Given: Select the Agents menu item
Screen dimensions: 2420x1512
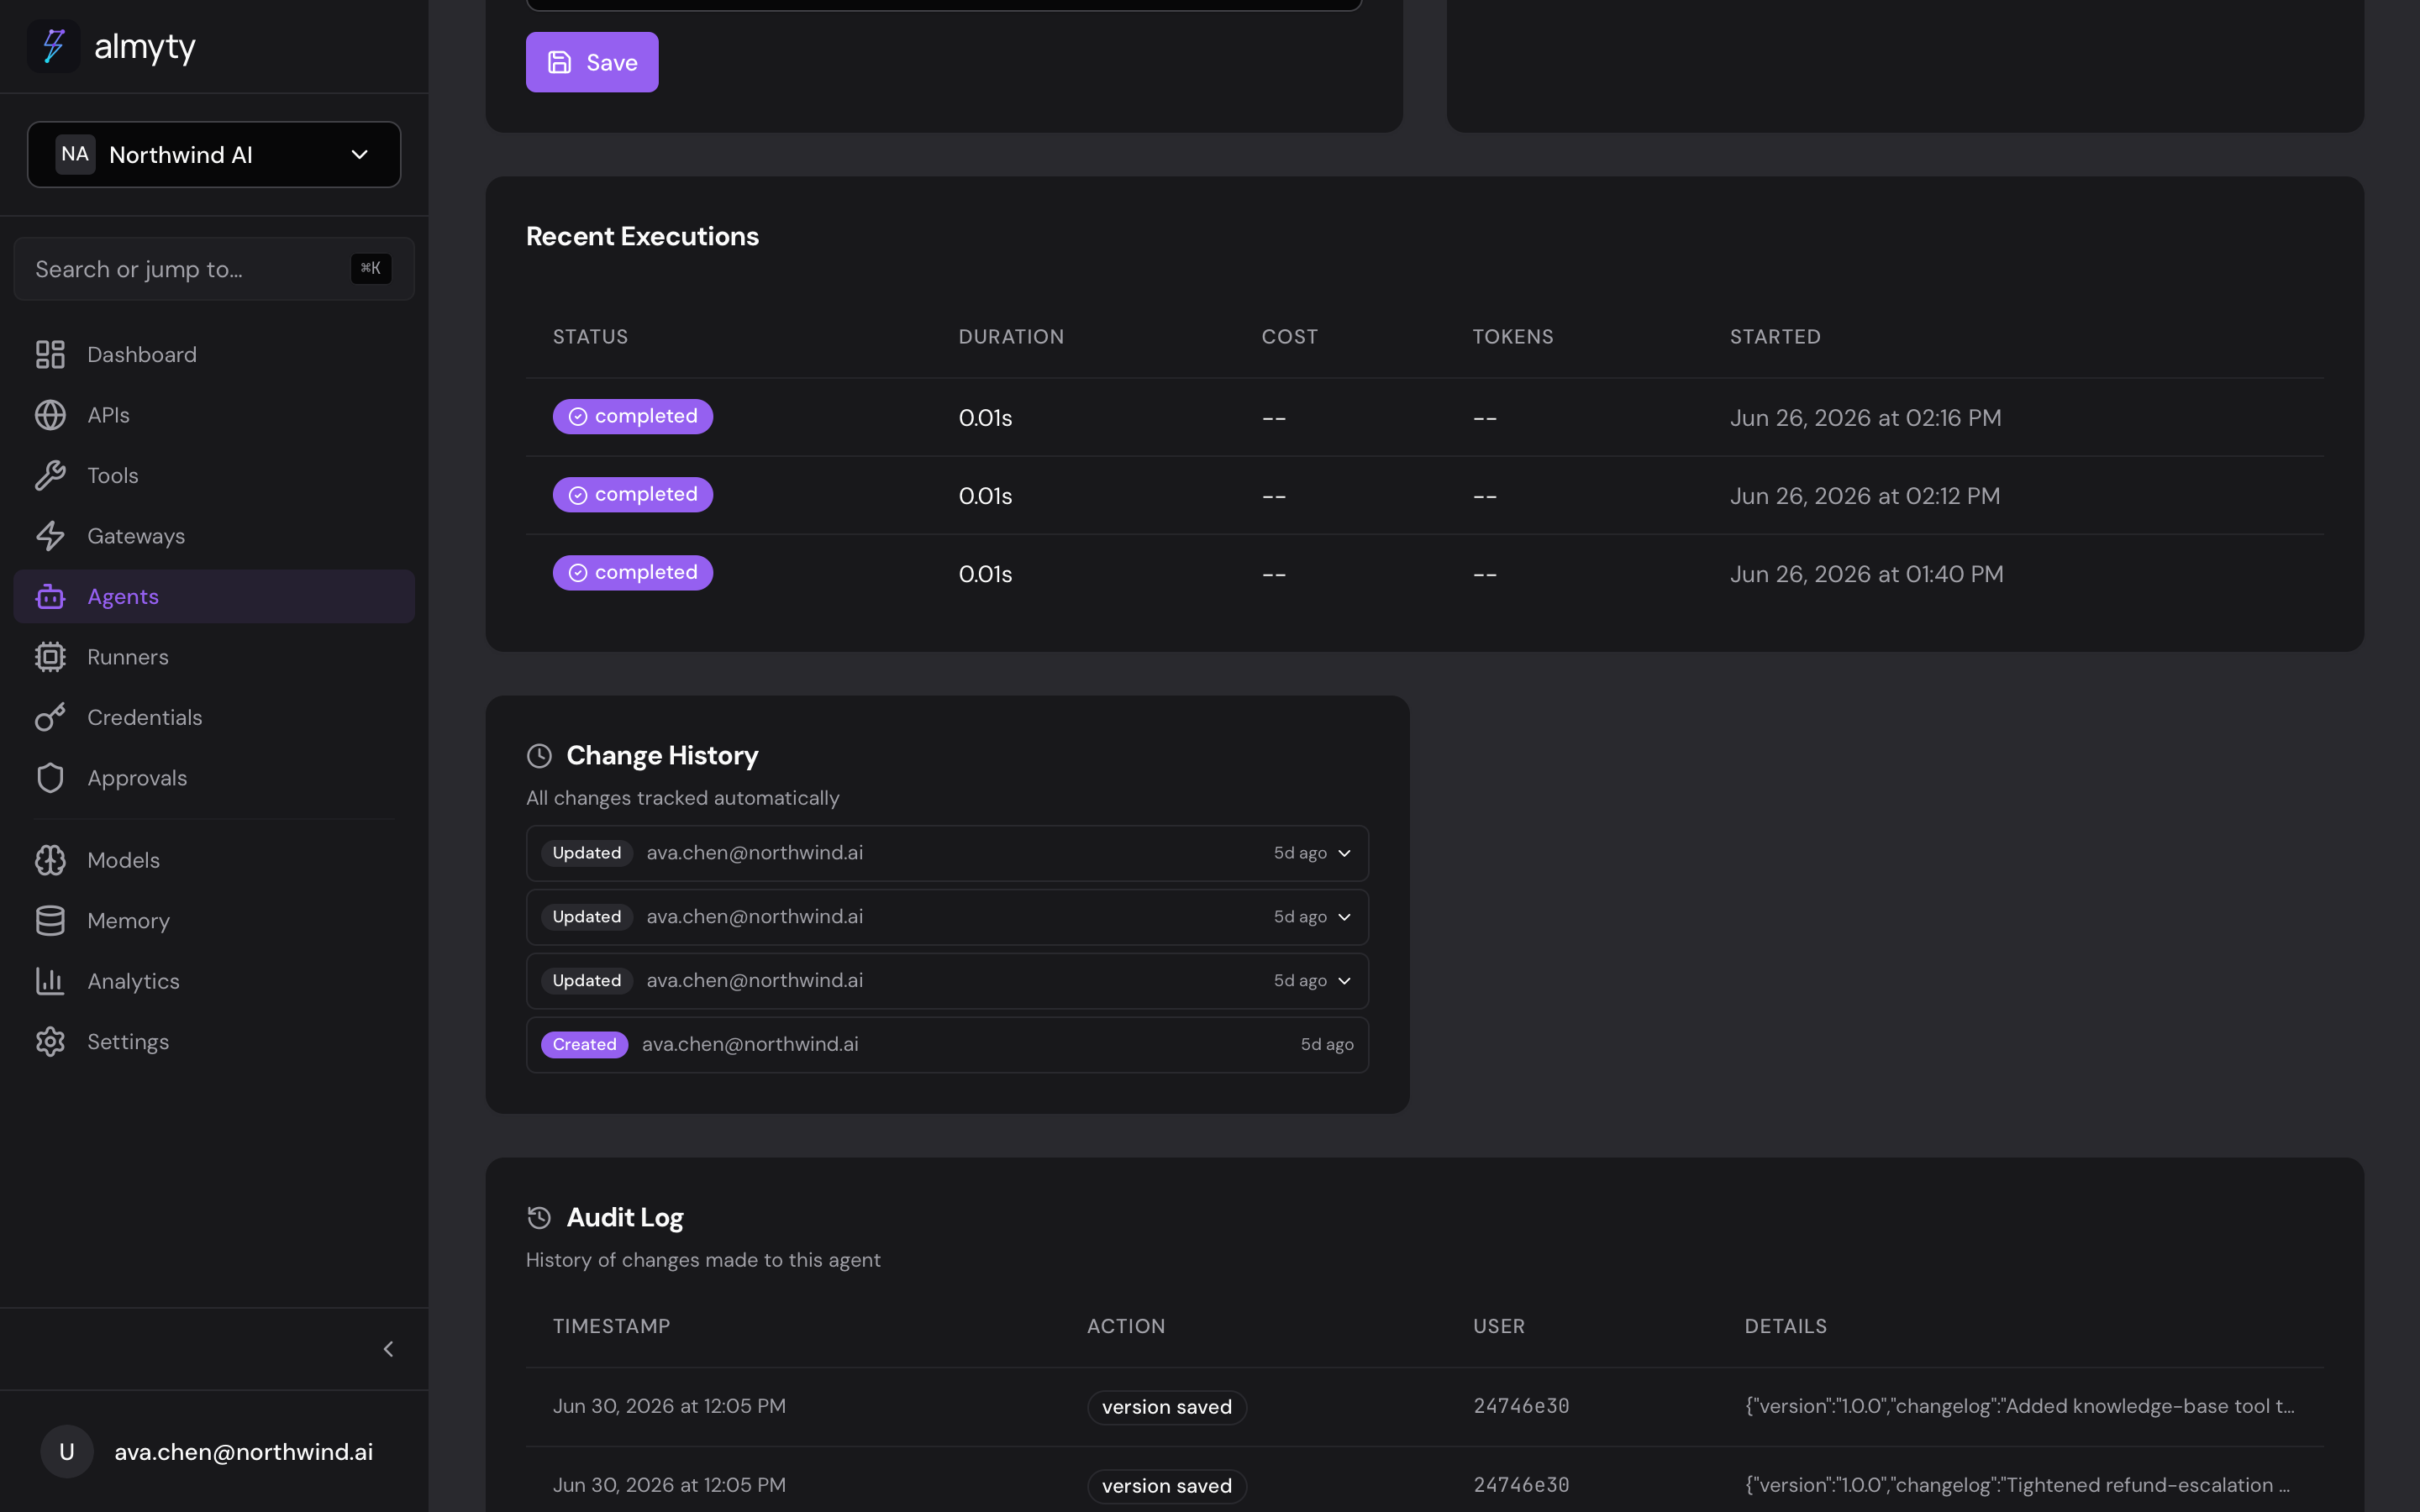Looking at the screenshot, I should 214,597.
